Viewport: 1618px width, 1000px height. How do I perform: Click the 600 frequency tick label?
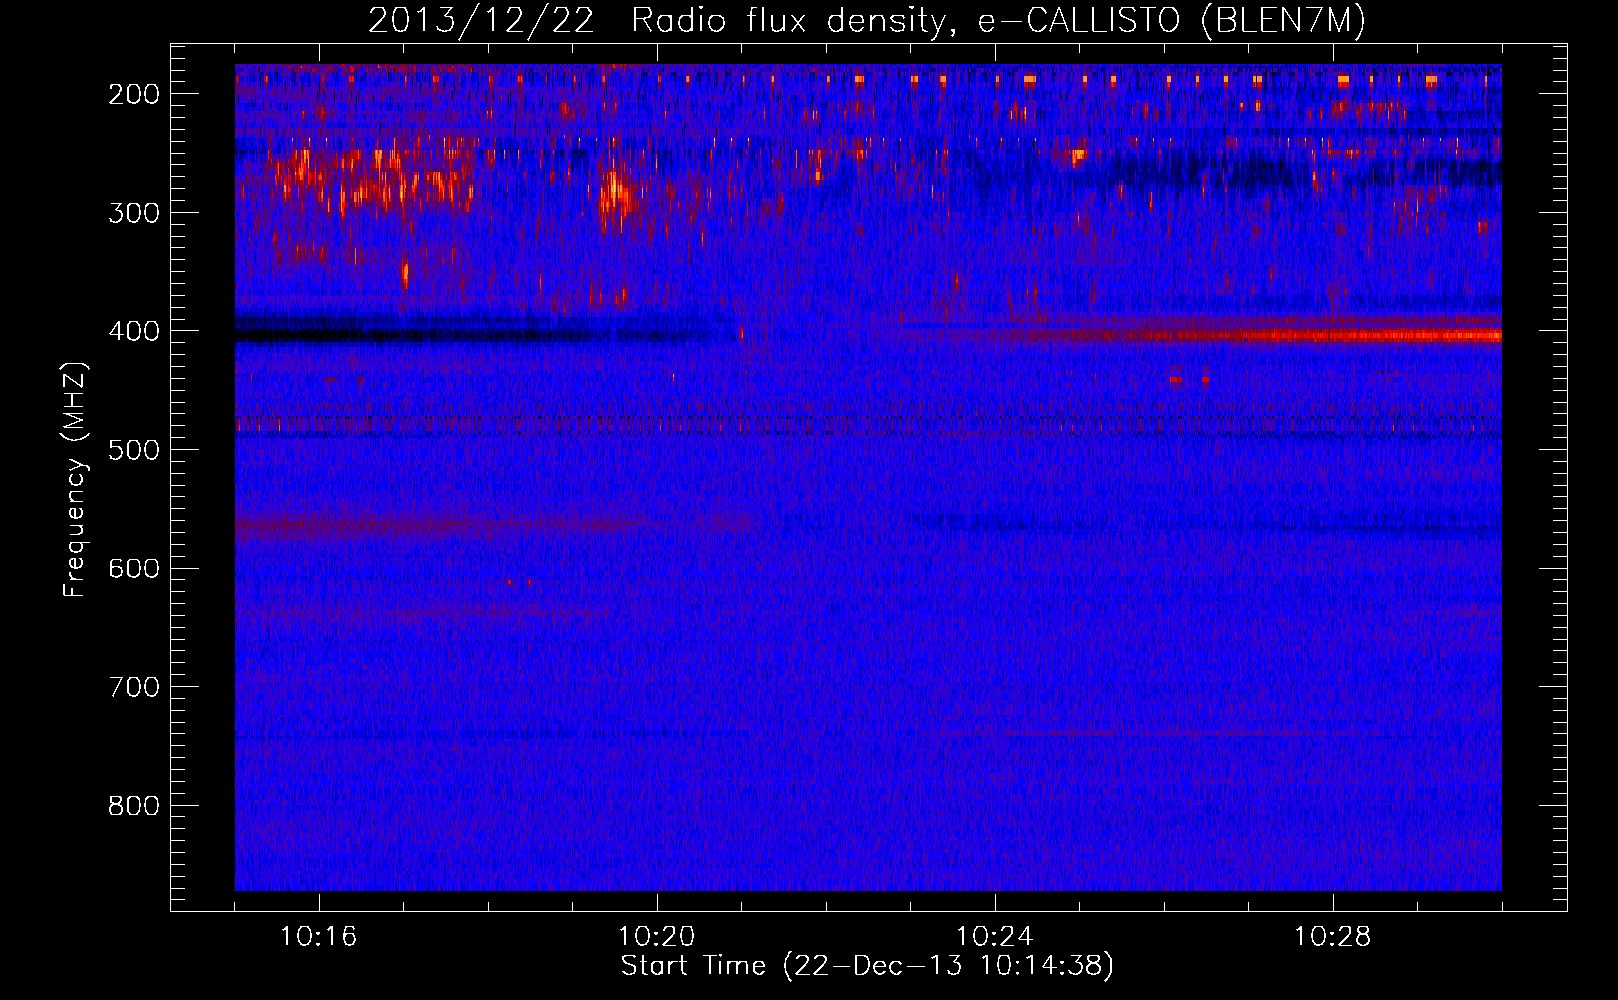coord(134,568)
